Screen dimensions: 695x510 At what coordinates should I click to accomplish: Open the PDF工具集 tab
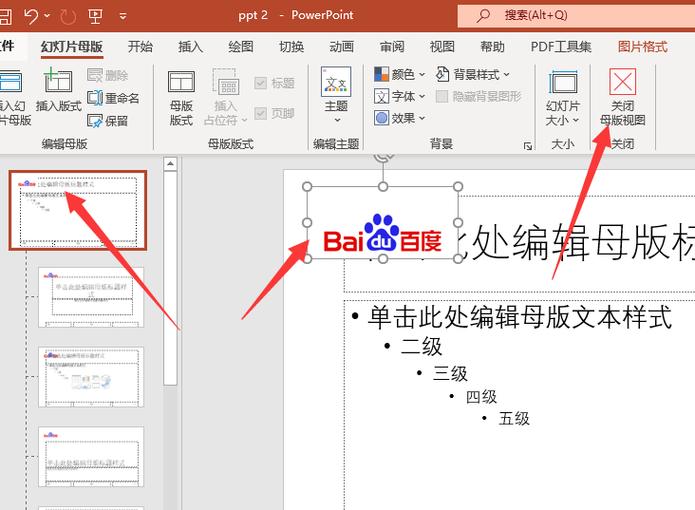click(561, 47)
